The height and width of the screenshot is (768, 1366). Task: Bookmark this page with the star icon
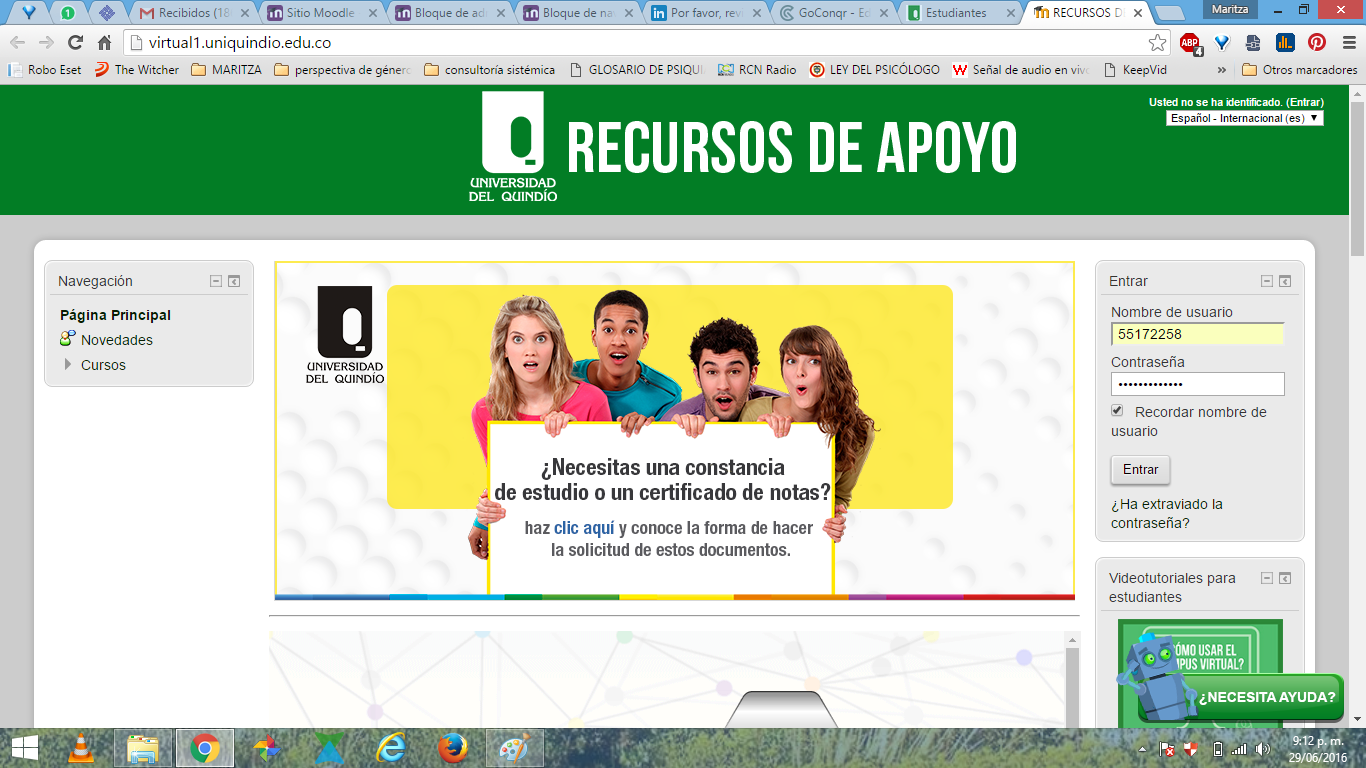(x=1157, y=43)
